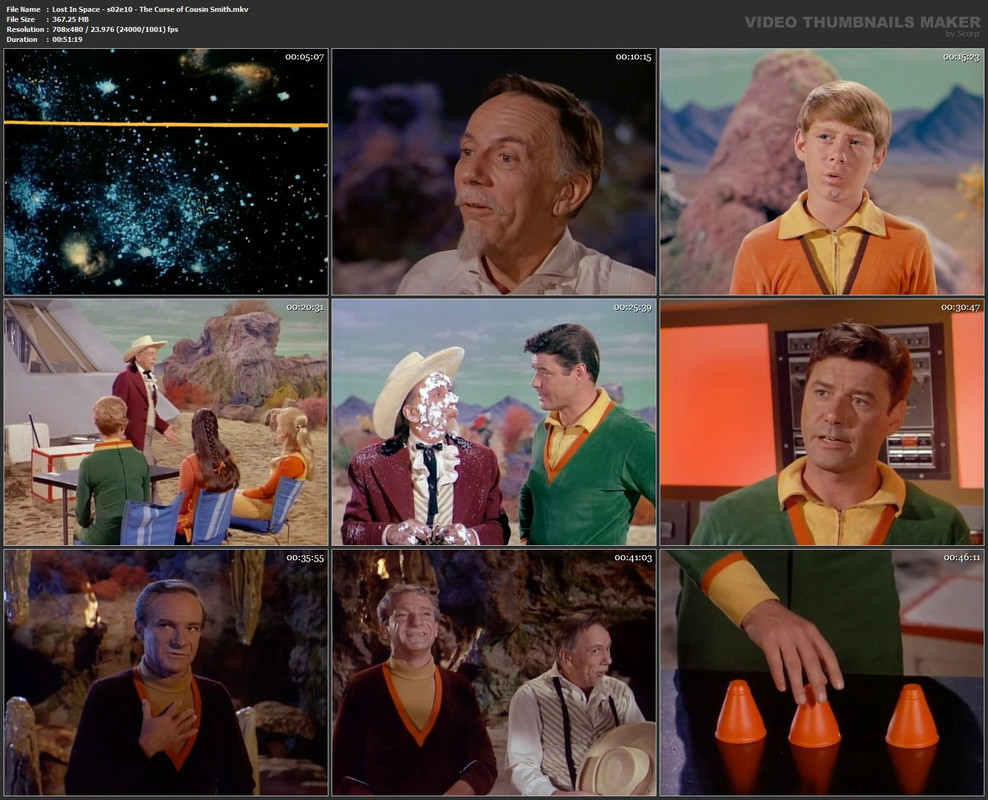The image size is (988, 800).
Task: Open the starfield thumbnail at 00:05:07
Action: [x=166, y=172]
